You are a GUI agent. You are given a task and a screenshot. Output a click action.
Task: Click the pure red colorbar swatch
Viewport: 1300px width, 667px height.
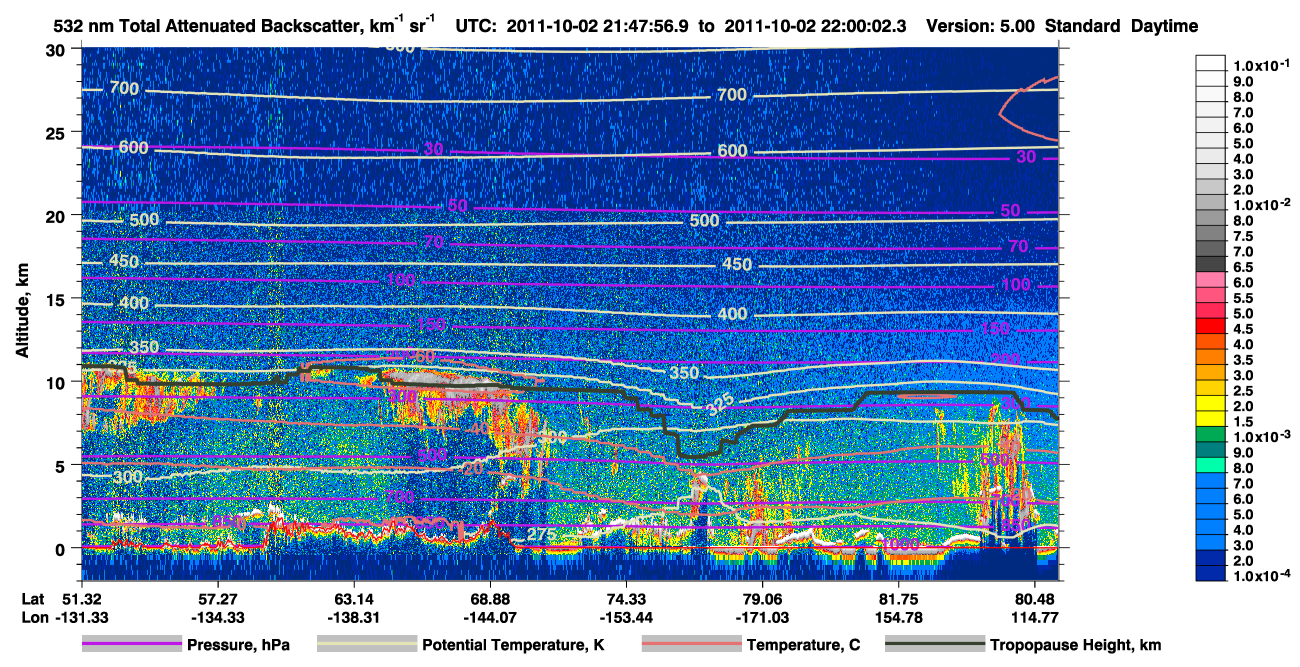1211,325
